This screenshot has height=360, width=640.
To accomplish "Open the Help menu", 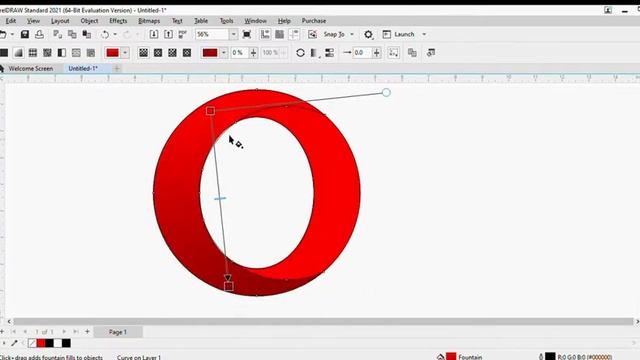I will pos(284,21).
